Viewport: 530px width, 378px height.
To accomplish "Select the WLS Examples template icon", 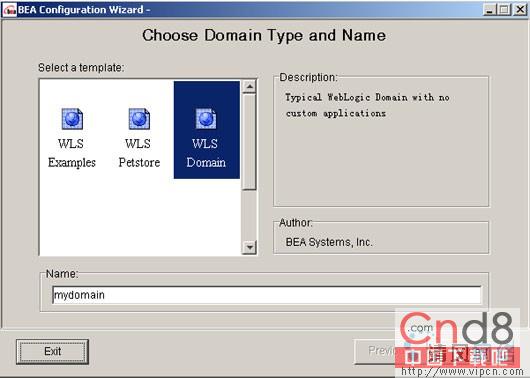I will coord(72,119).
